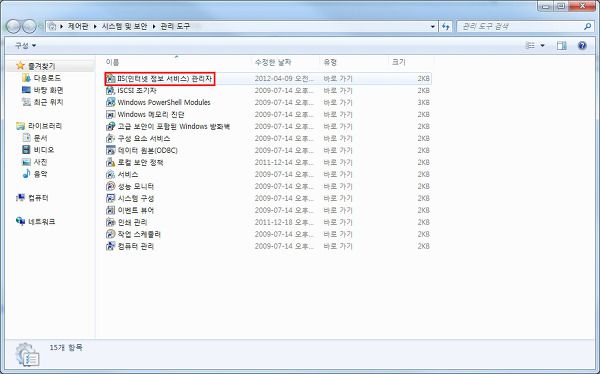Screen dimensions: 600x374
Task: Navigate to 시스템 및 보안 breadcrumb
Action: click(124, 26)
